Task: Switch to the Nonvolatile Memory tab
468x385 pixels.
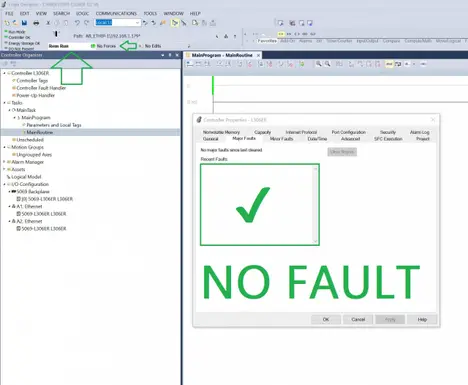Action: pos(221,132)
